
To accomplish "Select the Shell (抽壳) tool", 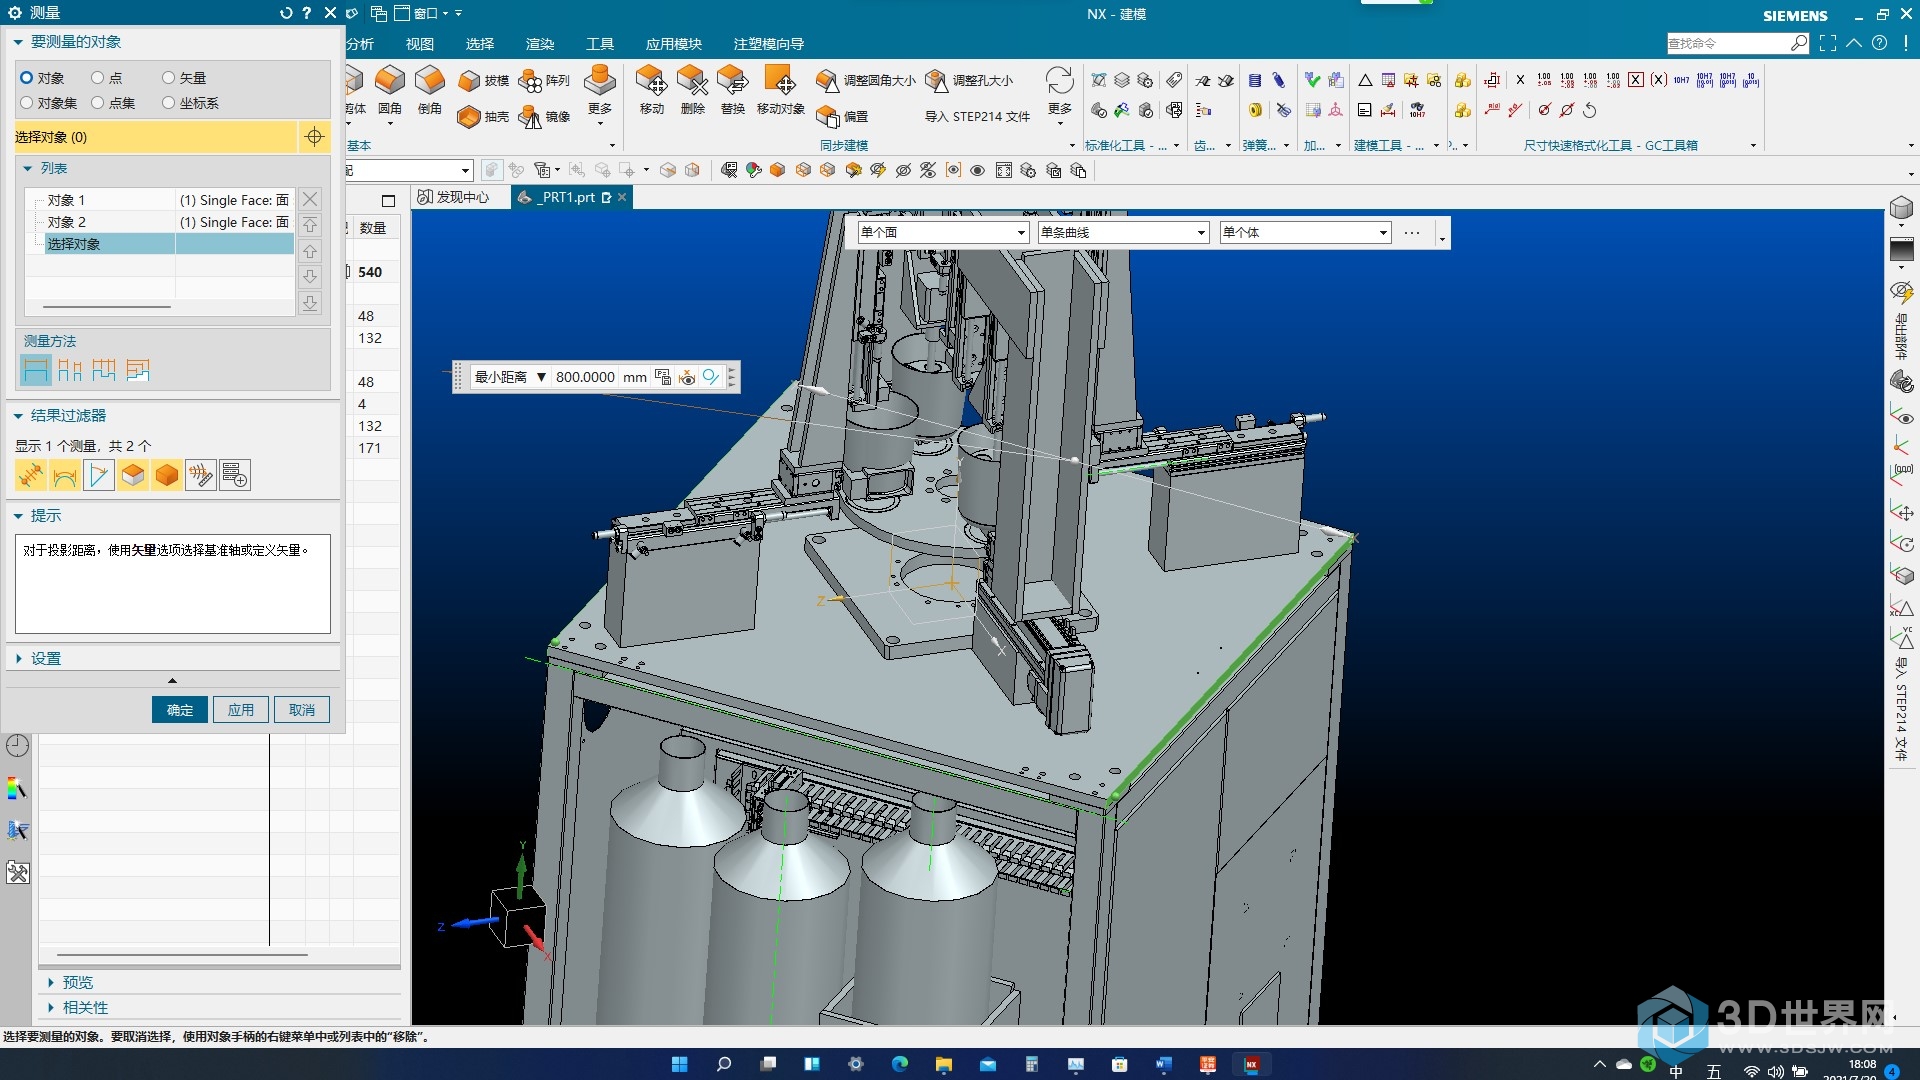I will [484, 117].
